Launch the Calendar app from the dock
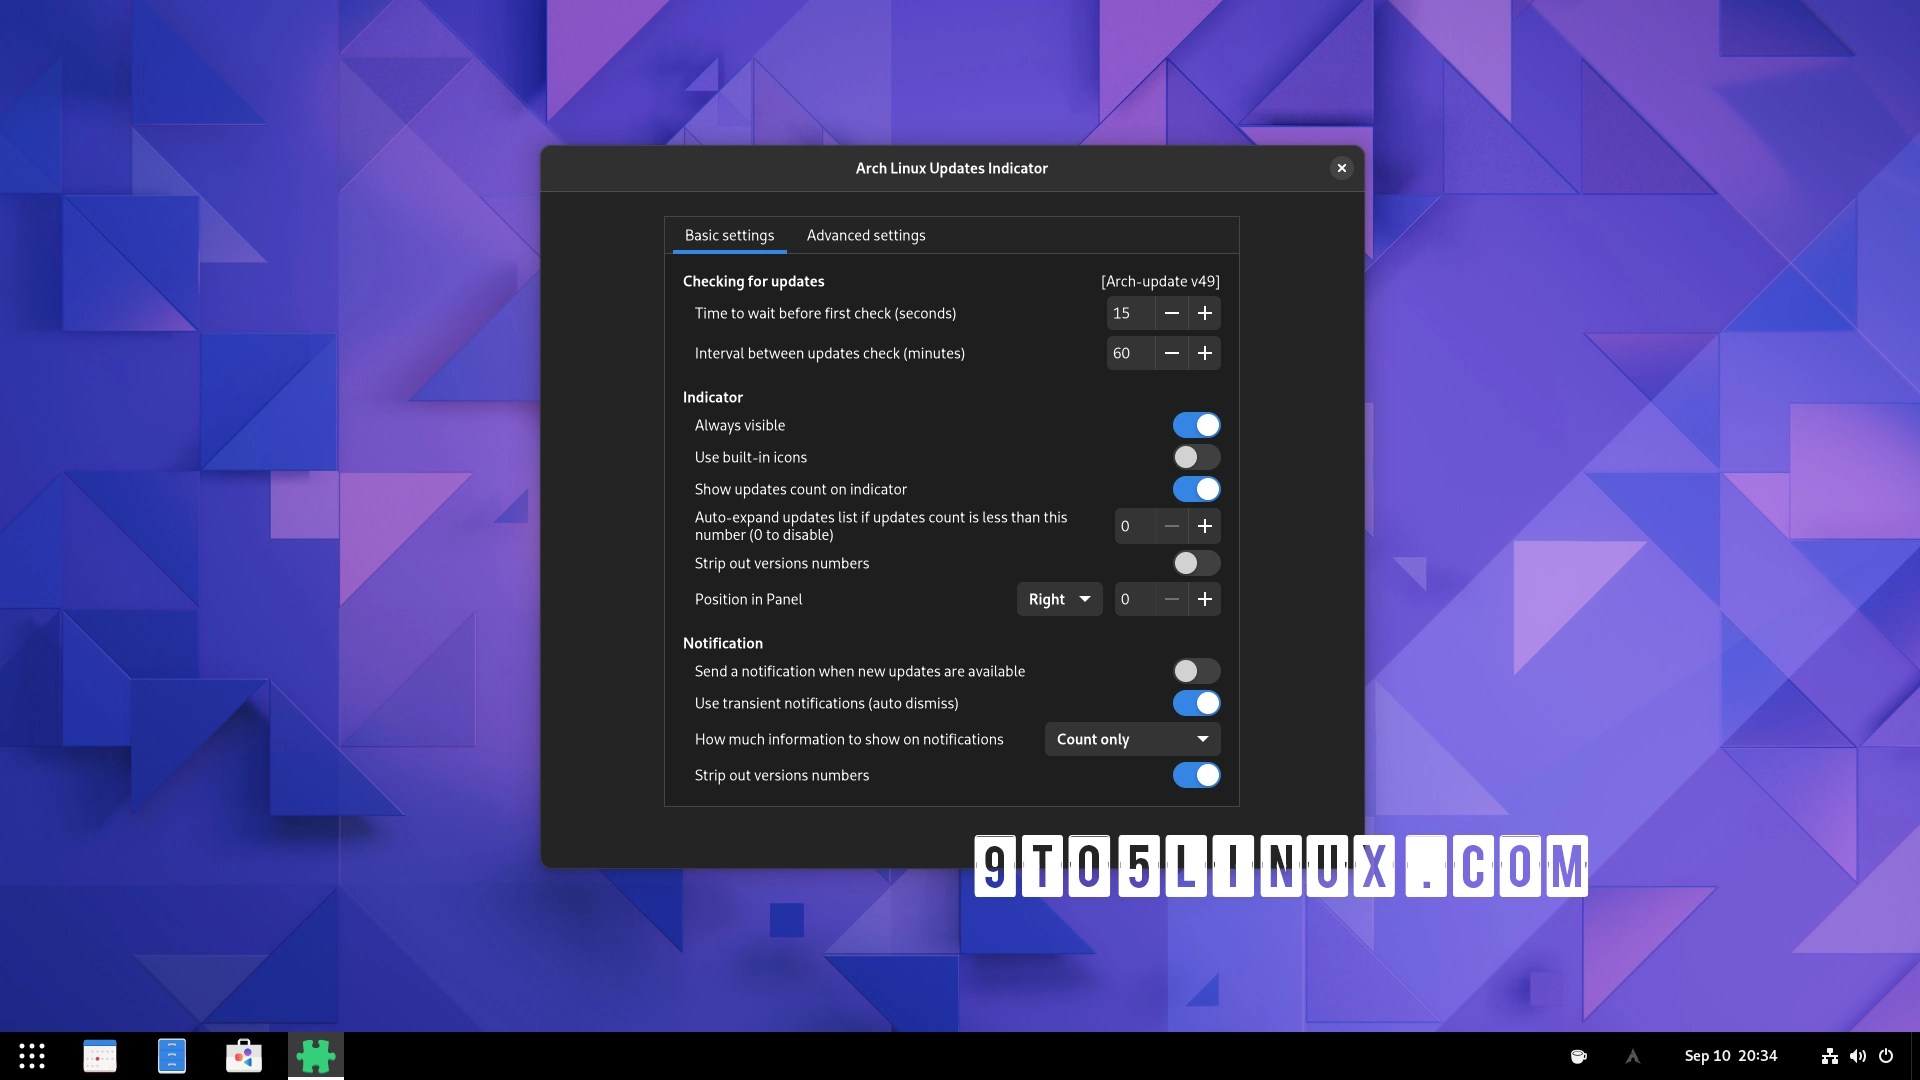Viewport: 1920px width, 1080px height. (x=100, y=1056)
